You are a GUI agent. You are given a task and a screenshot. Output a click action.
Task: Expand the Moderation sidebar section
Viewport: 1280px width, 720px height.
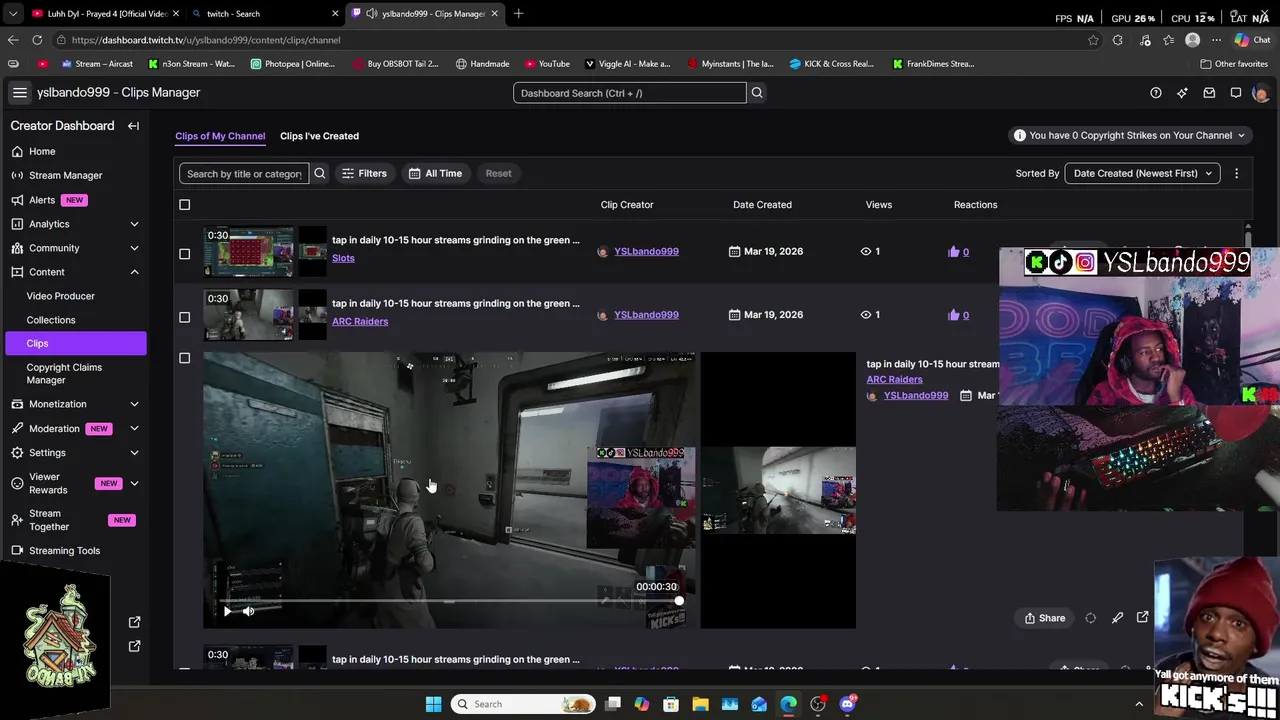point(134,428)
